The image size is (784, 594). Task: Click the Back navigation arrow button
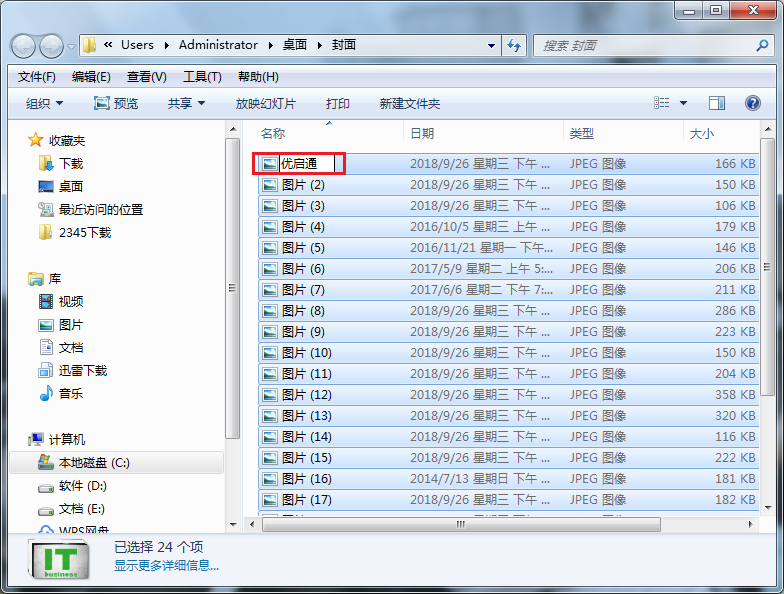(24, 45)
